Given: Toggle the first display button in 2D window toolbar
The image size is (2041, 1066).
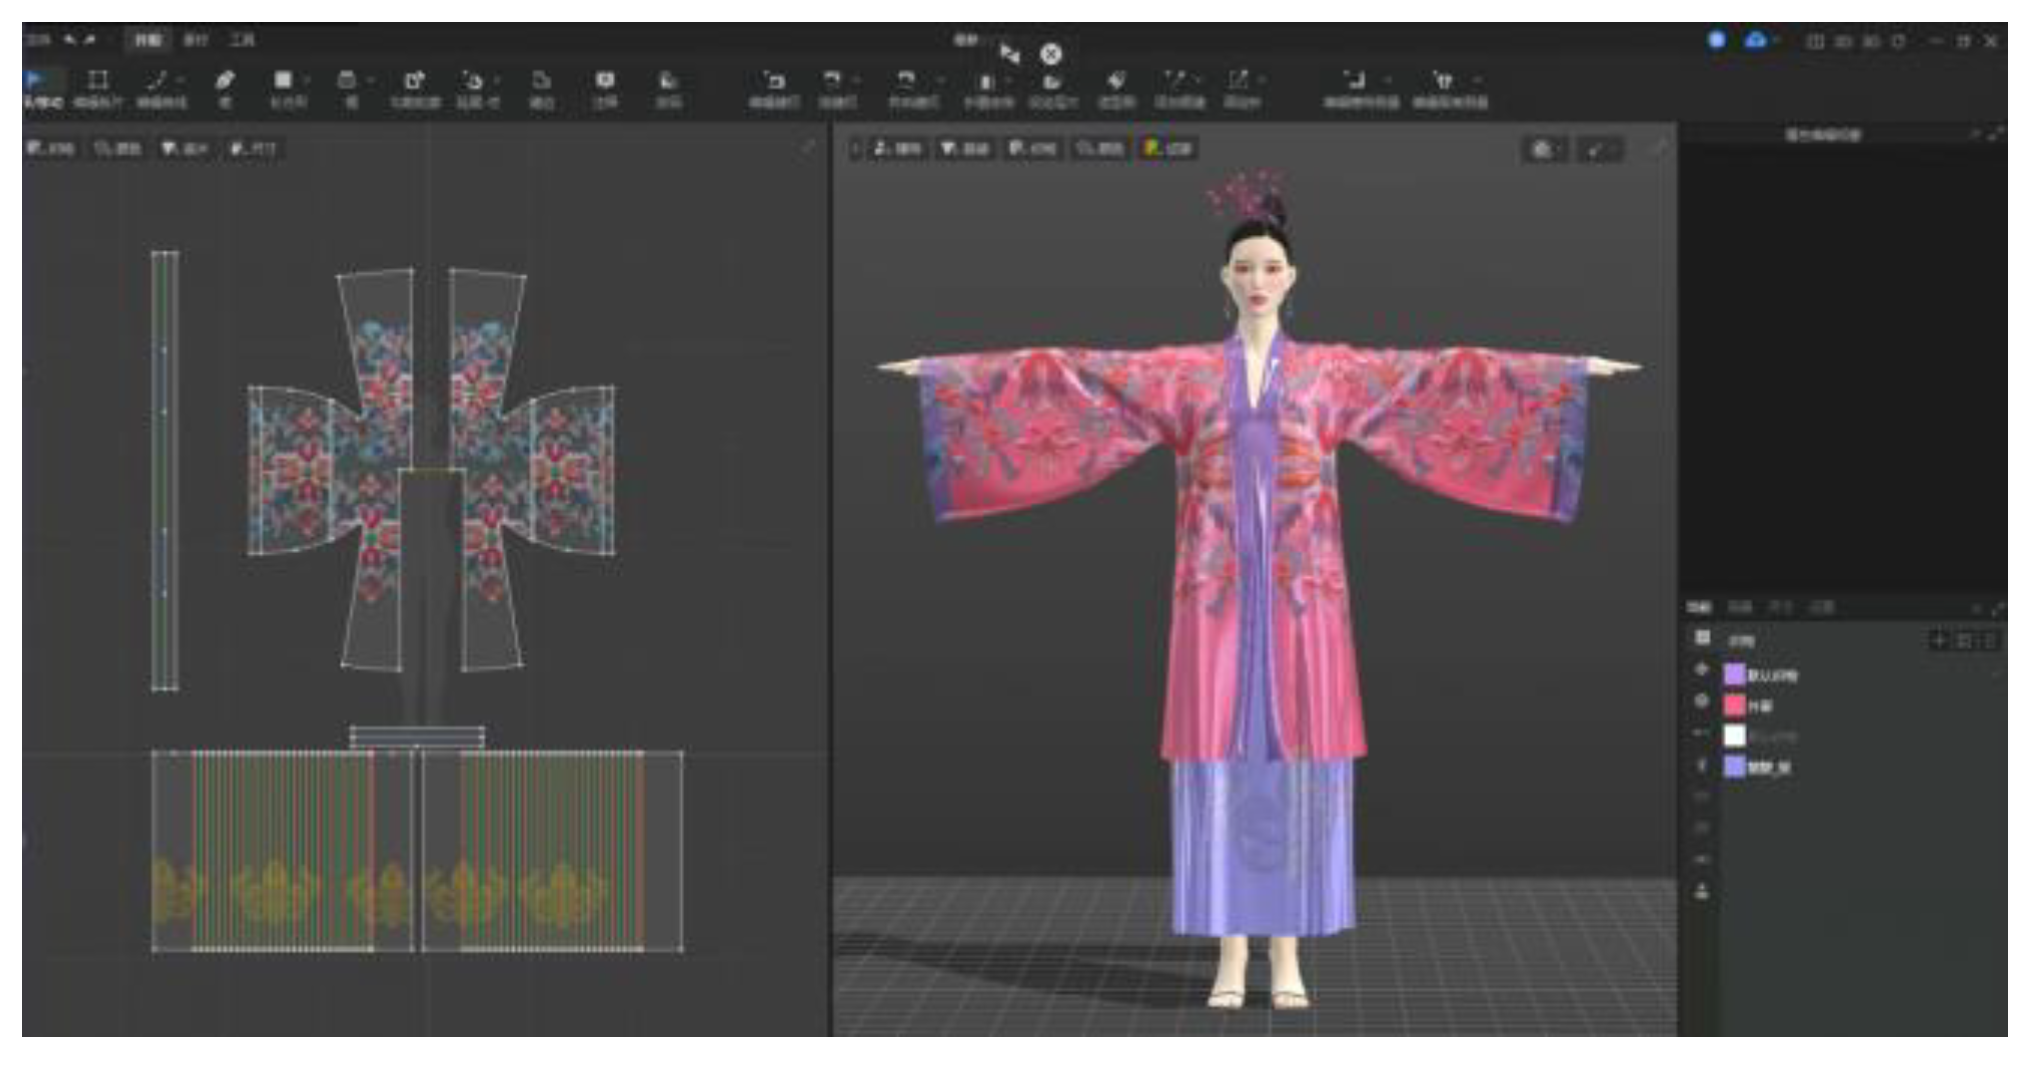Looking at the screenshot, I should tap(50, 149).
